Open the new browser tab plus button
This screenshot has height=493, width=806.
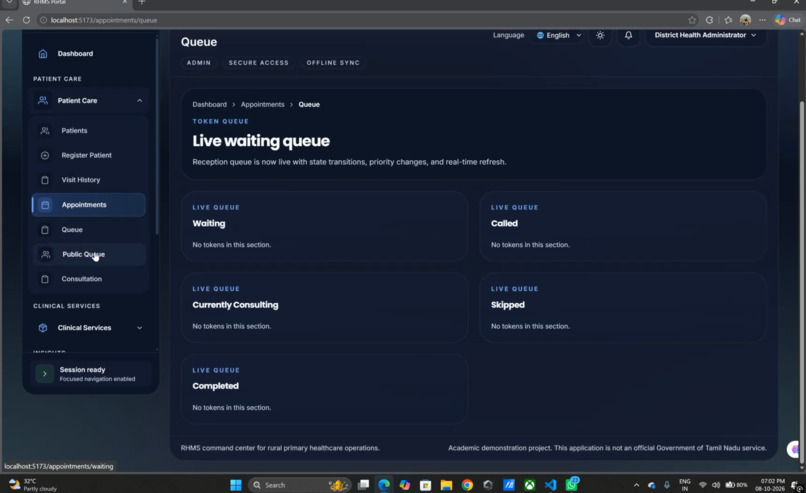[x=142, y=3]
